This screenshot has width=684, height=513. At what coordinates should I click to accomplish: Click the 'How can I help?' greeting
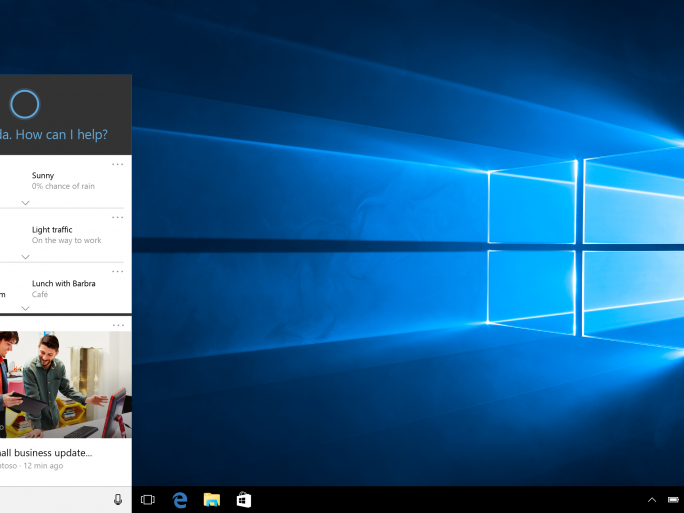62,134
